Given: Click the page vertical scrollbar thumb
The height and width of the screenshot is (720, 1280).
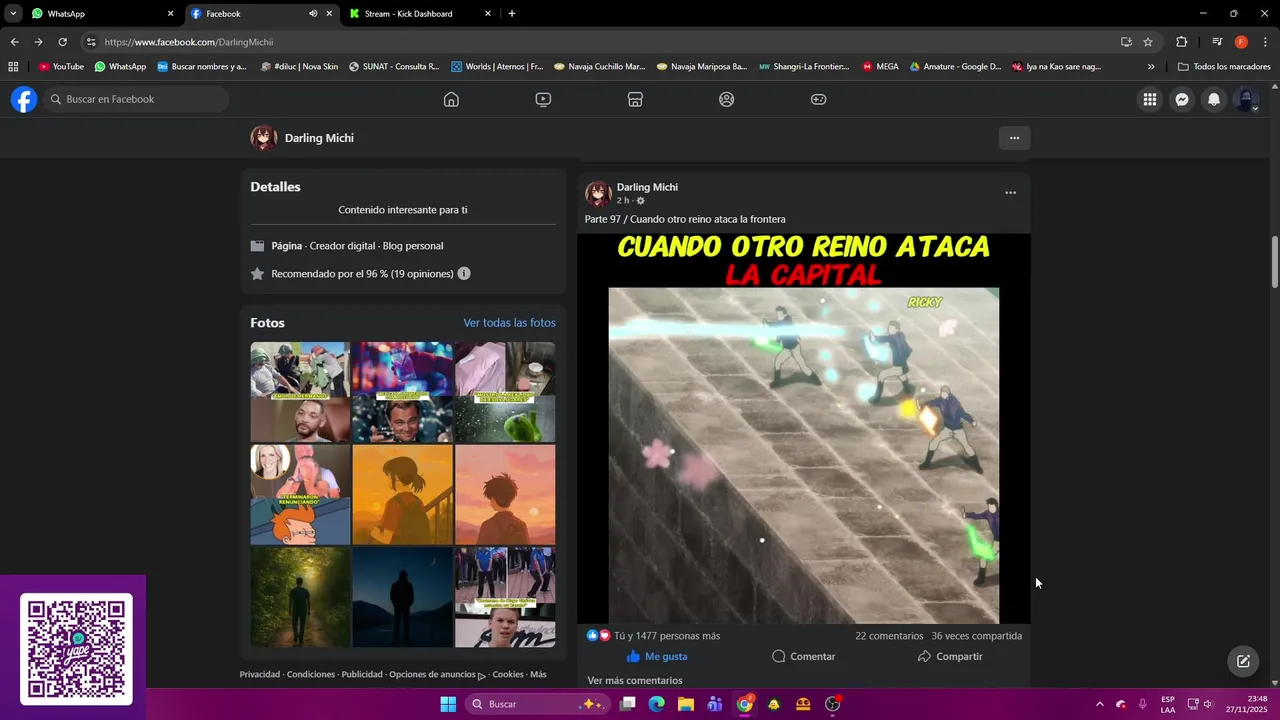Looking at the screenshot, I should (x=1274, y=262).
